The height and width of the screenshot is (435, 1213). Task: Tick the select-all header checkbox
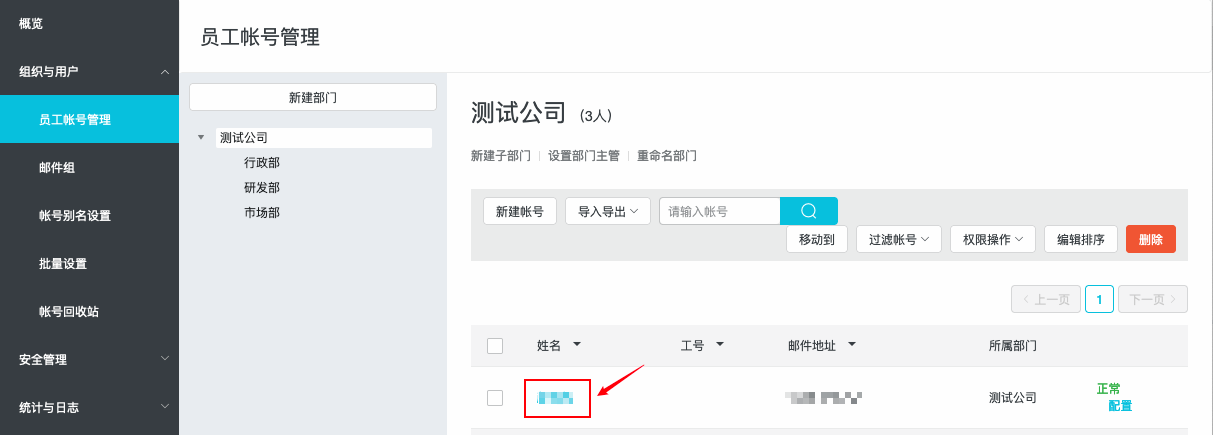point(495,346)
